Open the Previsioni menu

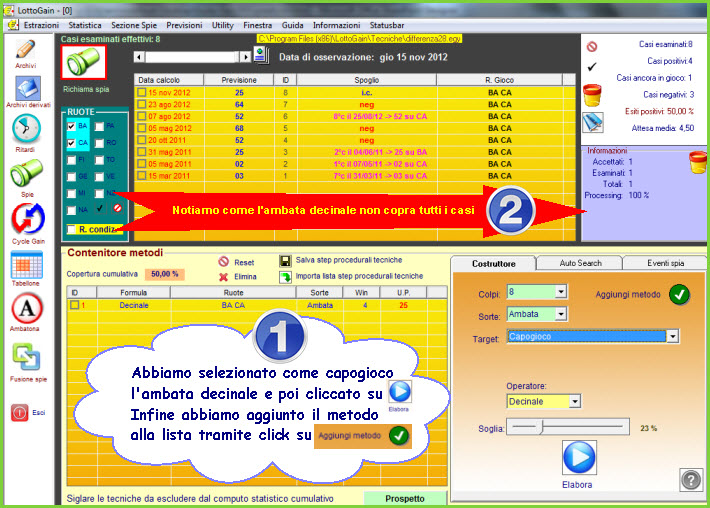184,25
